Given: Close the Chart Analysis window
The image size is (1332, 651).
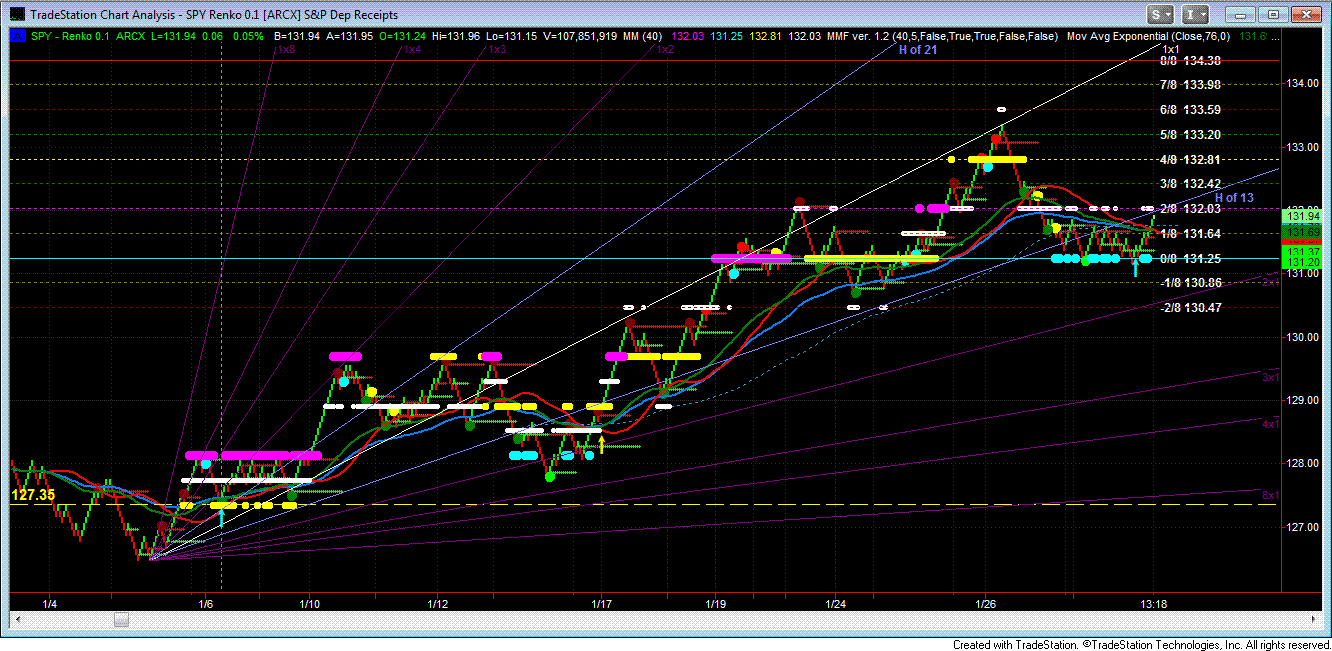Looking at the screenshot, I should click(x=1305, y=14).
